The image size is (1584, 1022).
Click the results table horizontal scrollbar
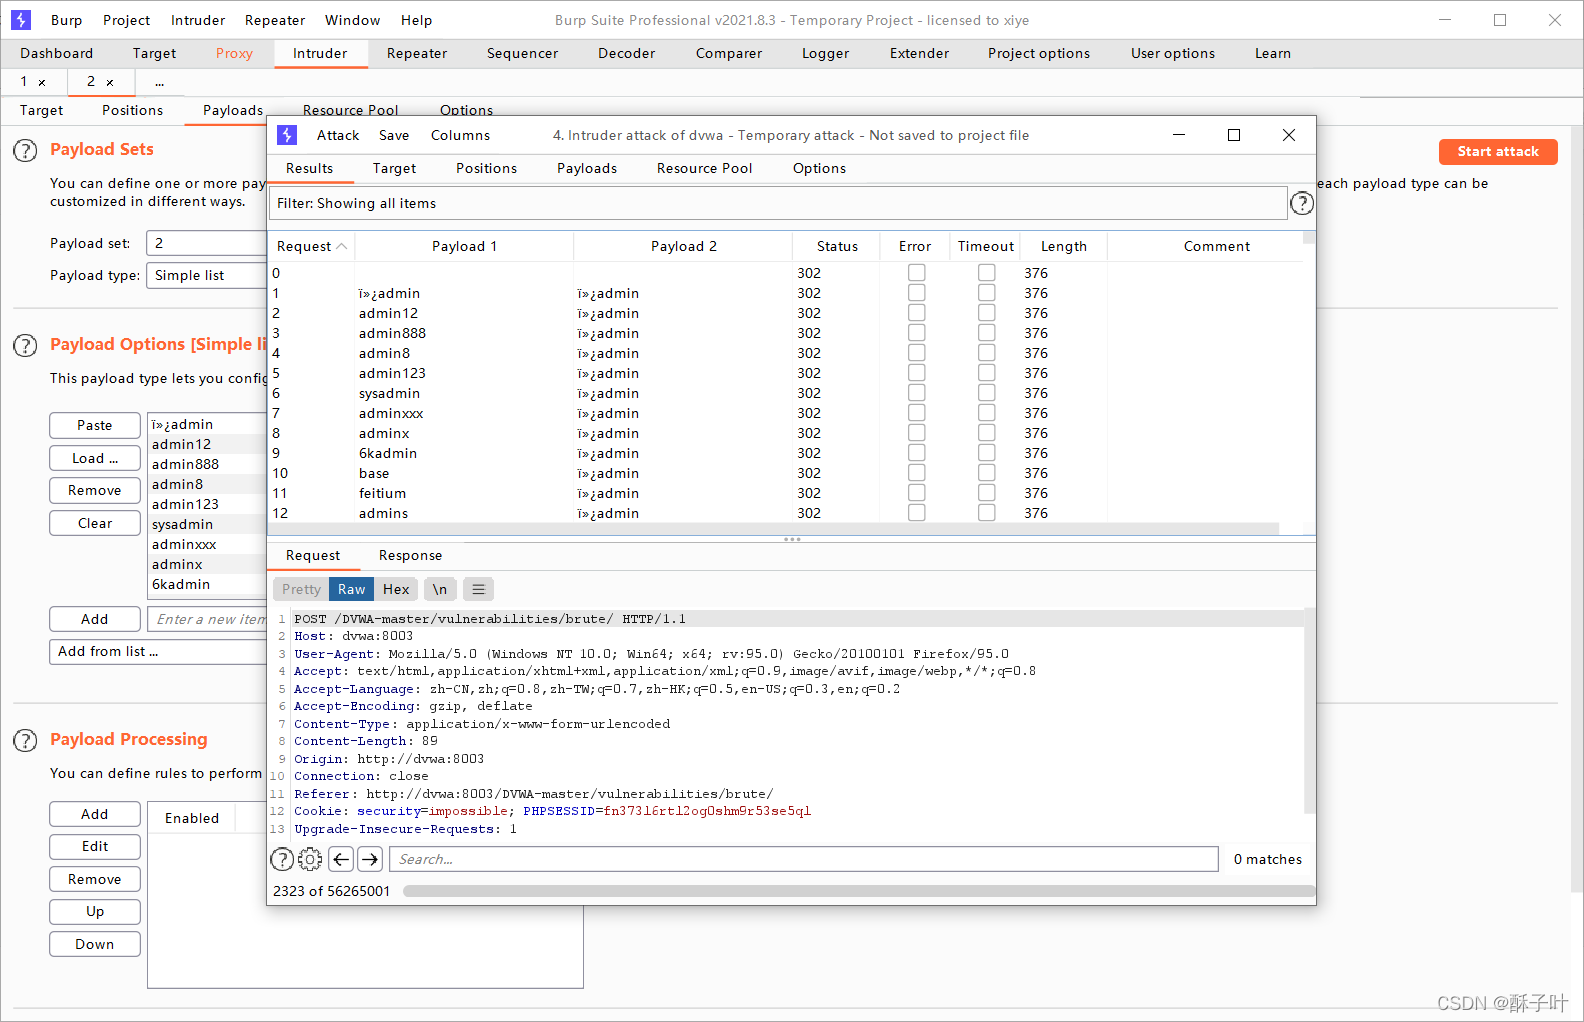click(774, 528)
